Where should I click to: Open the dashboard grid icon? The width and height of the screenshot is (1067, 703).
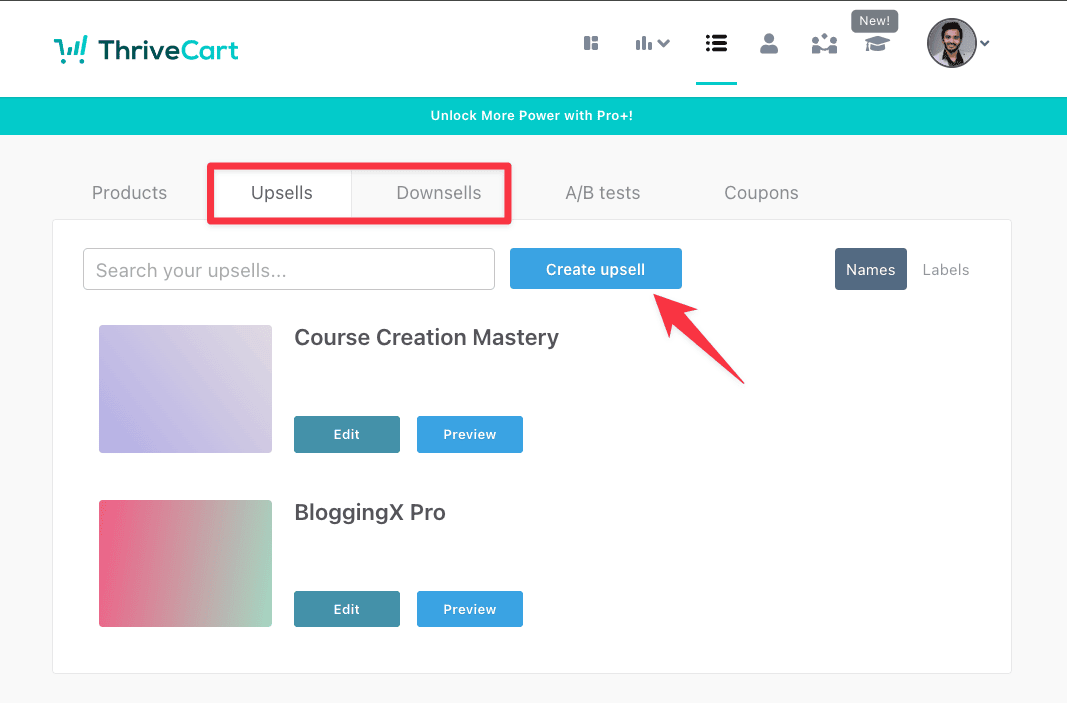591,44
